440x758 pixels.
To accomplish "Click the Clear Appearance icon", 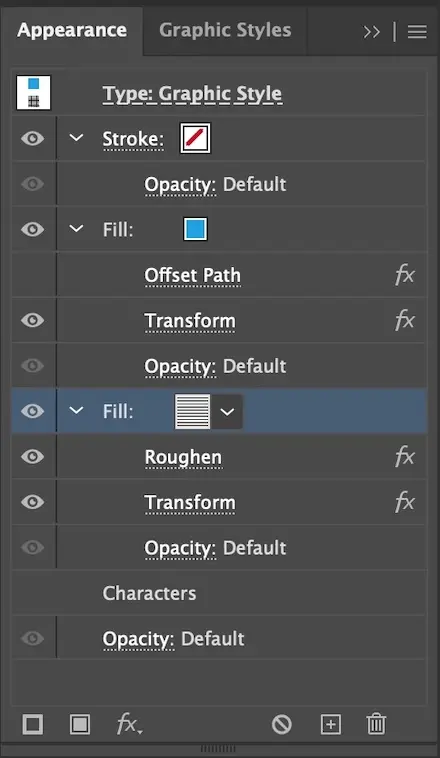I will 281,725.
